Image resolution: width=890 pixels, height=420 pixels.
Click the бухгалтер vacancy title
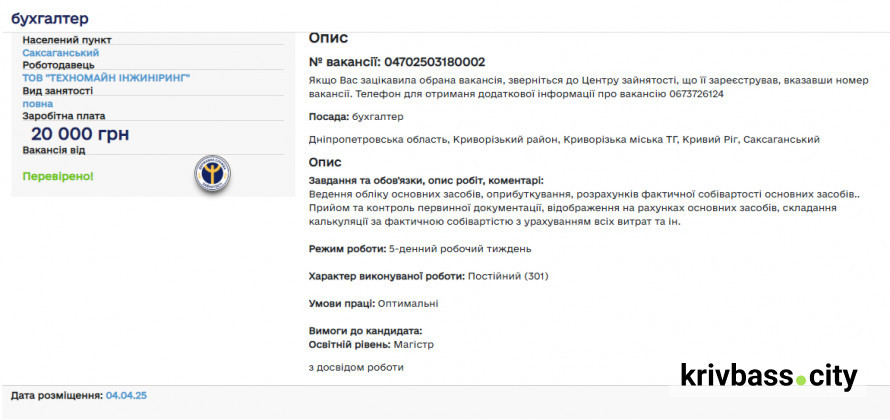tap(50, 18)
